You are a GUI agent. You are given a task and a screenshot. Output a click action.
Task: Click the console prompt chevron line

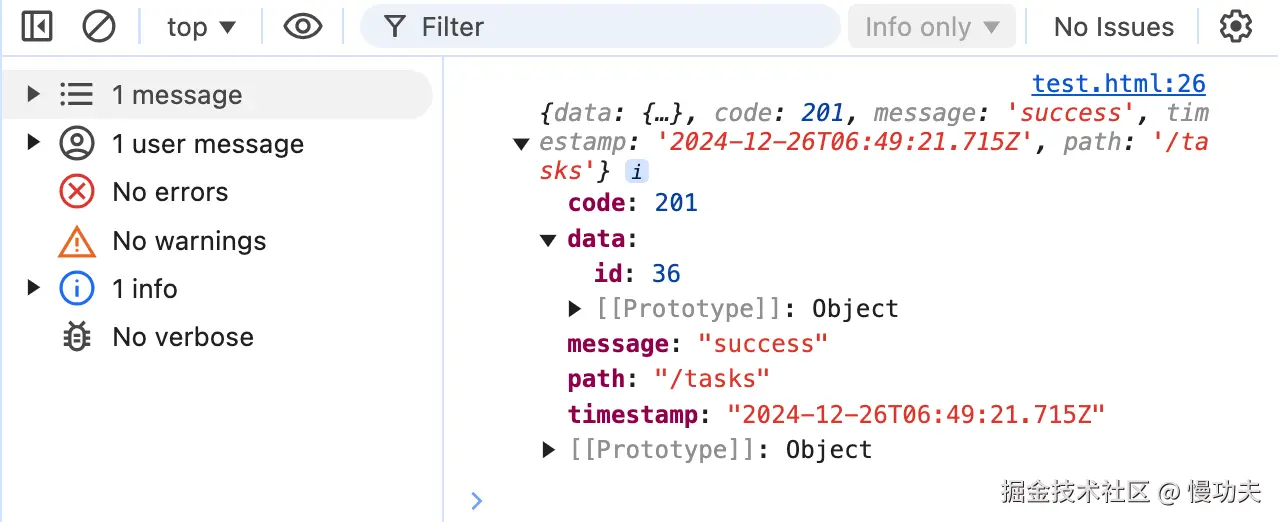[800, 500]
